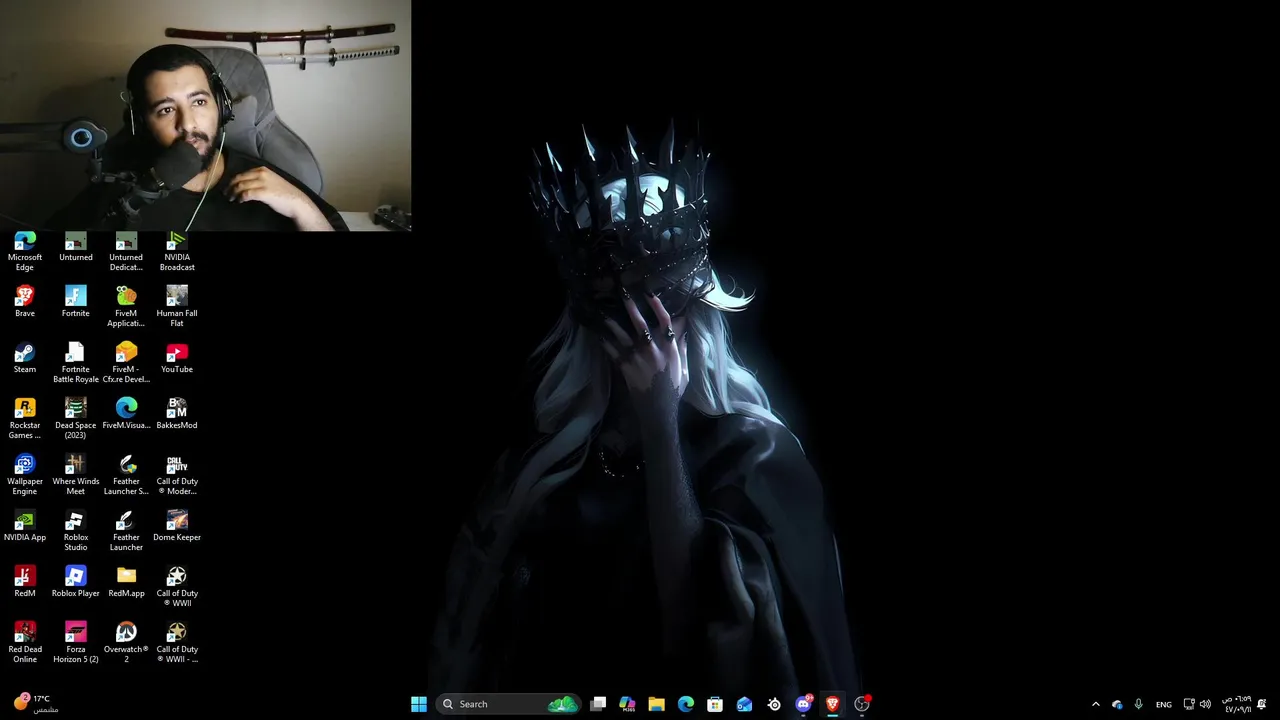Viewport: 1280px width, 720px height.
Task: Open the notifications bell icon
Action: [x=1262, y=704]
